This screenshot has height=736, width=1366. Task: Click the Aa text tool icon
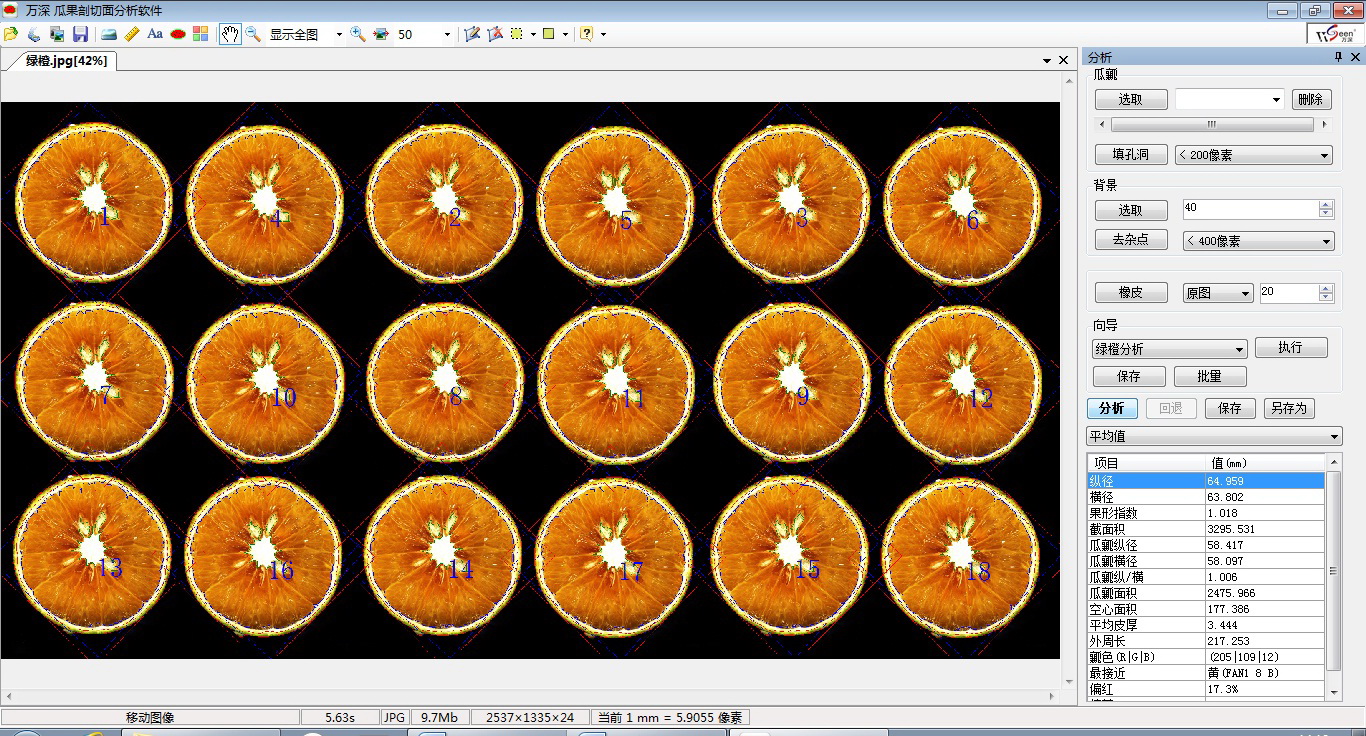(x=155, y=34)
